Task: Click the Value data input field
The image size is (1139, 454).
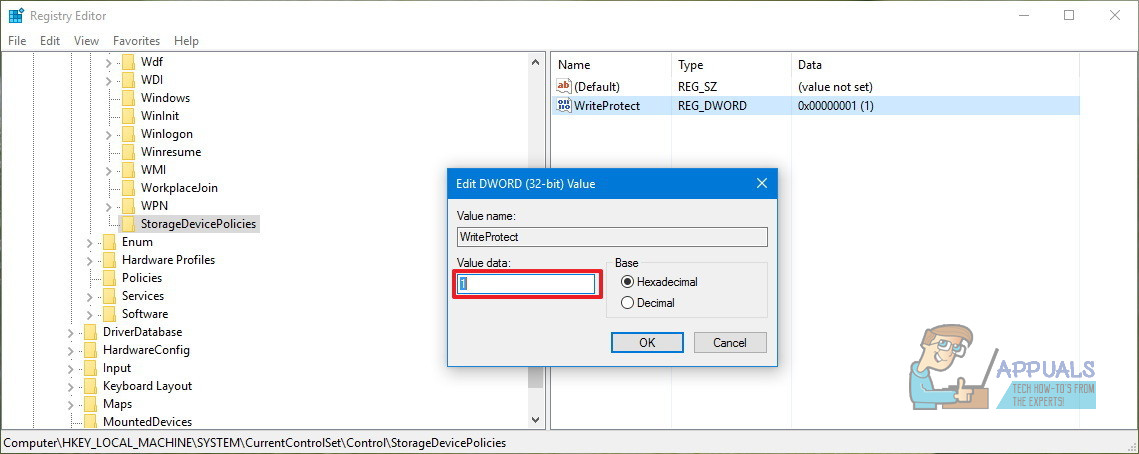Action: pos(526,284)
